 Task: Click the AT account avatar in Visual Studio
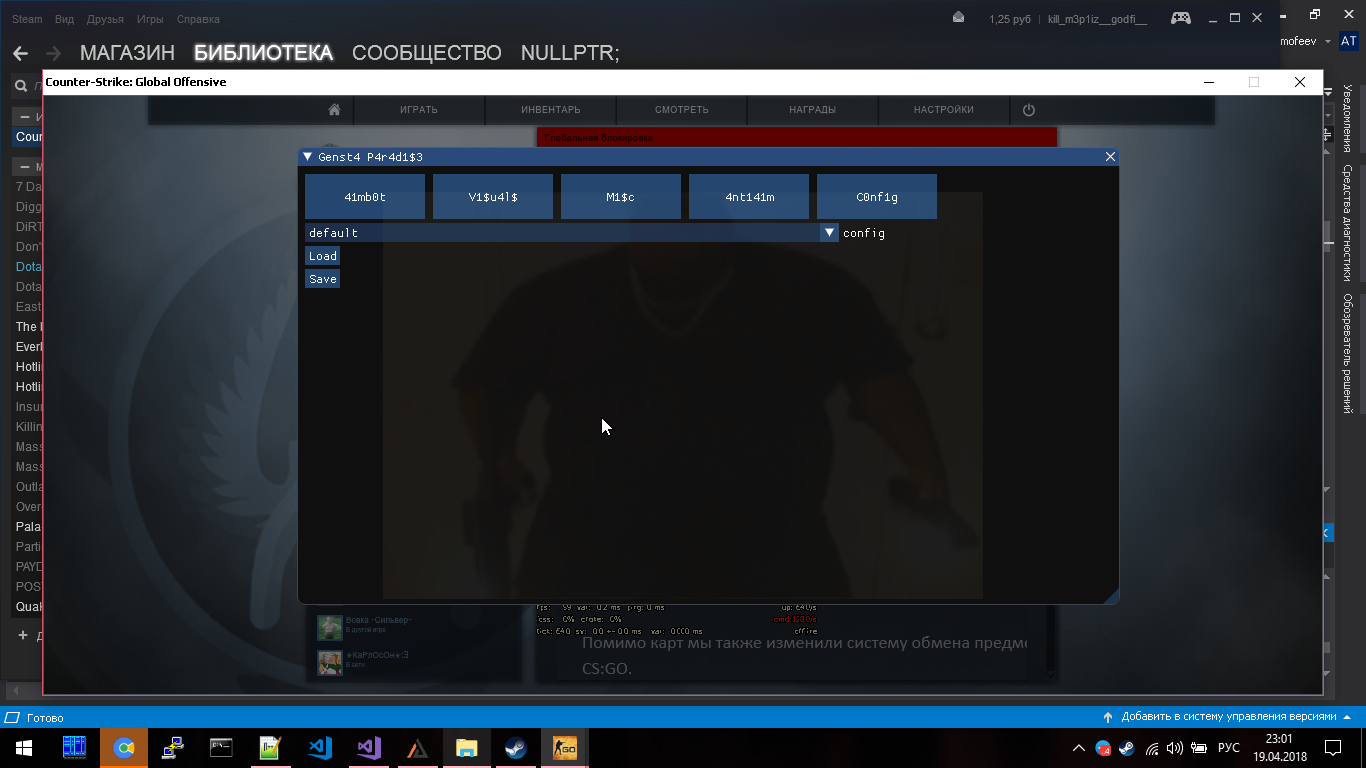(1349, 41)
